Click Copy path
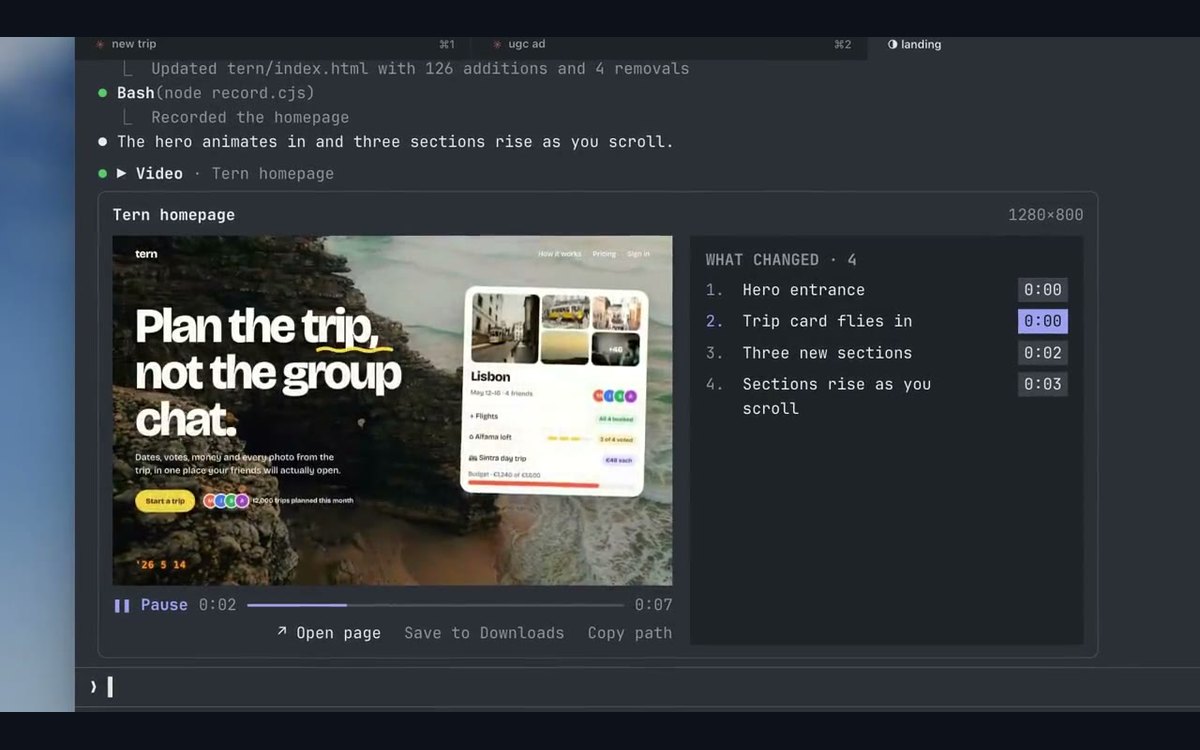This screenshot has height=750, width=1200. pyautogui.click(x=630, y=633)
